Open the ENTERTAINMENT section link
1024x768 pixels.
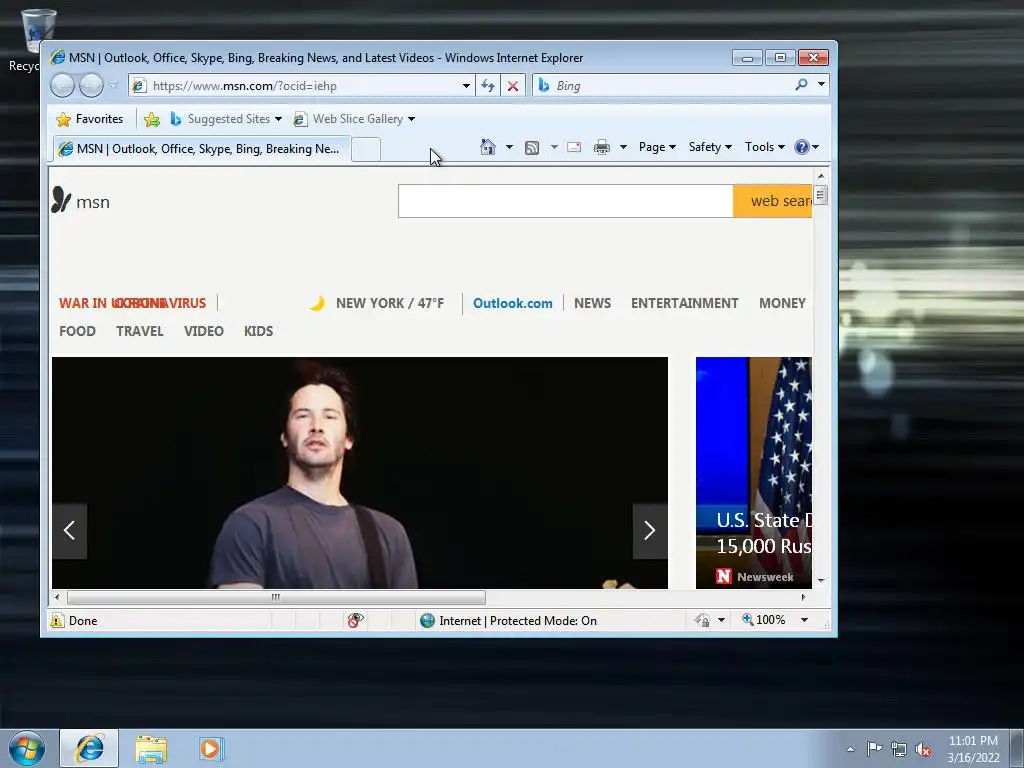tap(684, 303)
